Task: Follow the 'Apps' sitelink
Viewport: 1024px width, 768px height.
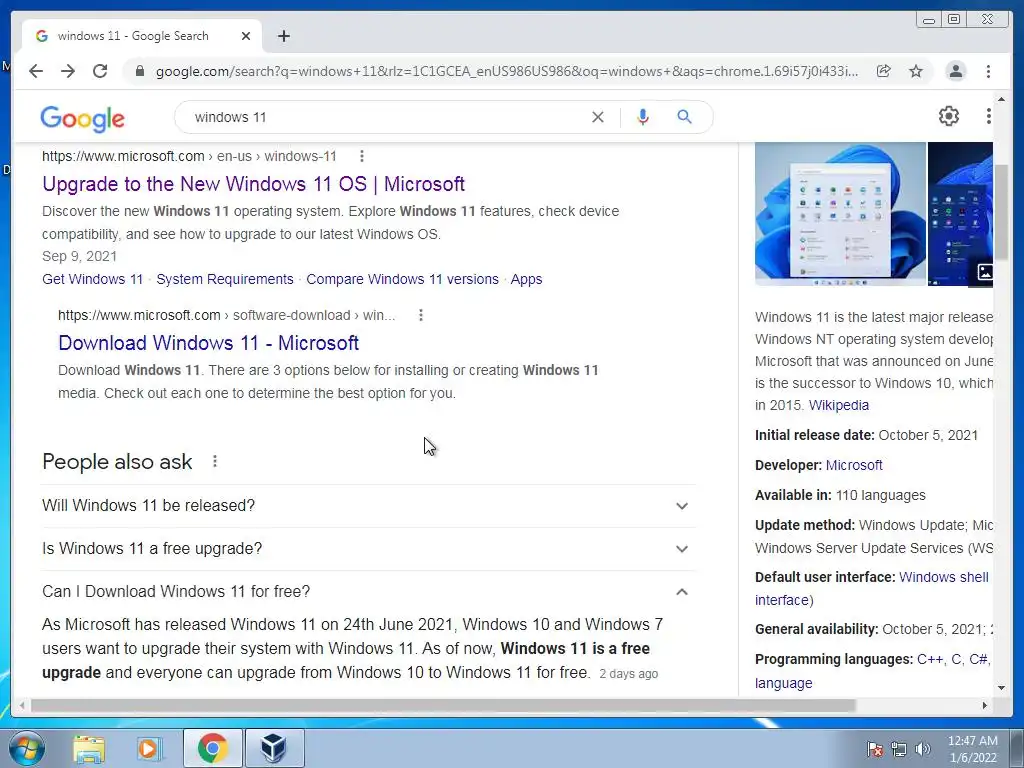Action: [526, 280]
